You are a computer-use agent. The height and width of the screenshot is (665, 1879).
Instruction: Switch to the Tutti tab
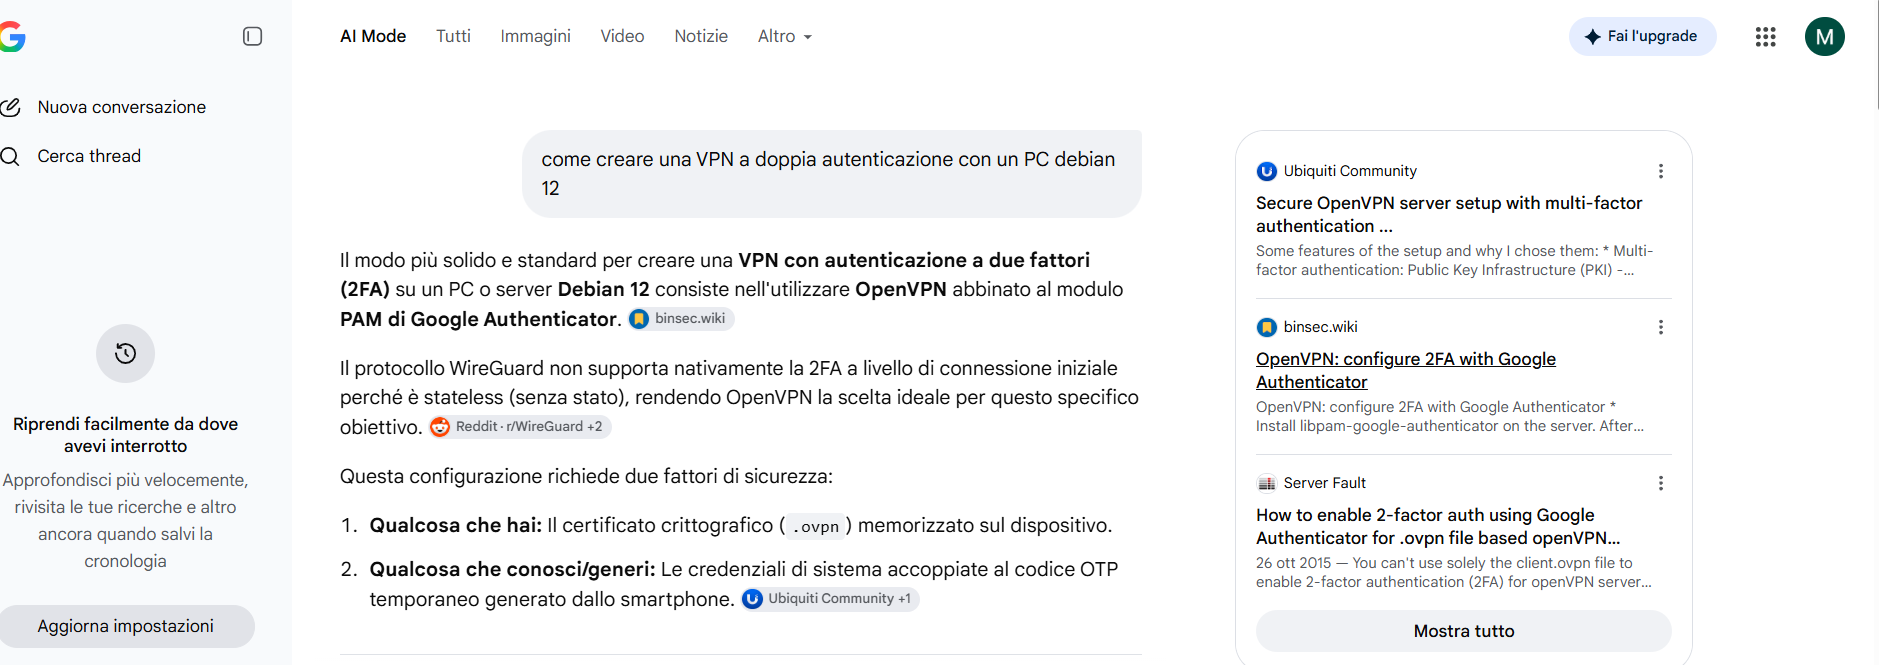(x=453, y=36)
